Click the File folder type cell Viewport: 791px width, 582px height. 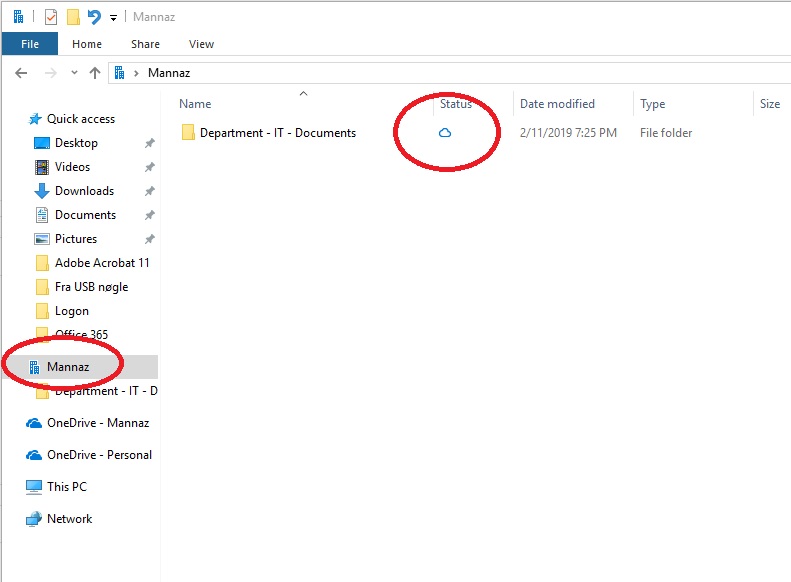click(666, 133)
